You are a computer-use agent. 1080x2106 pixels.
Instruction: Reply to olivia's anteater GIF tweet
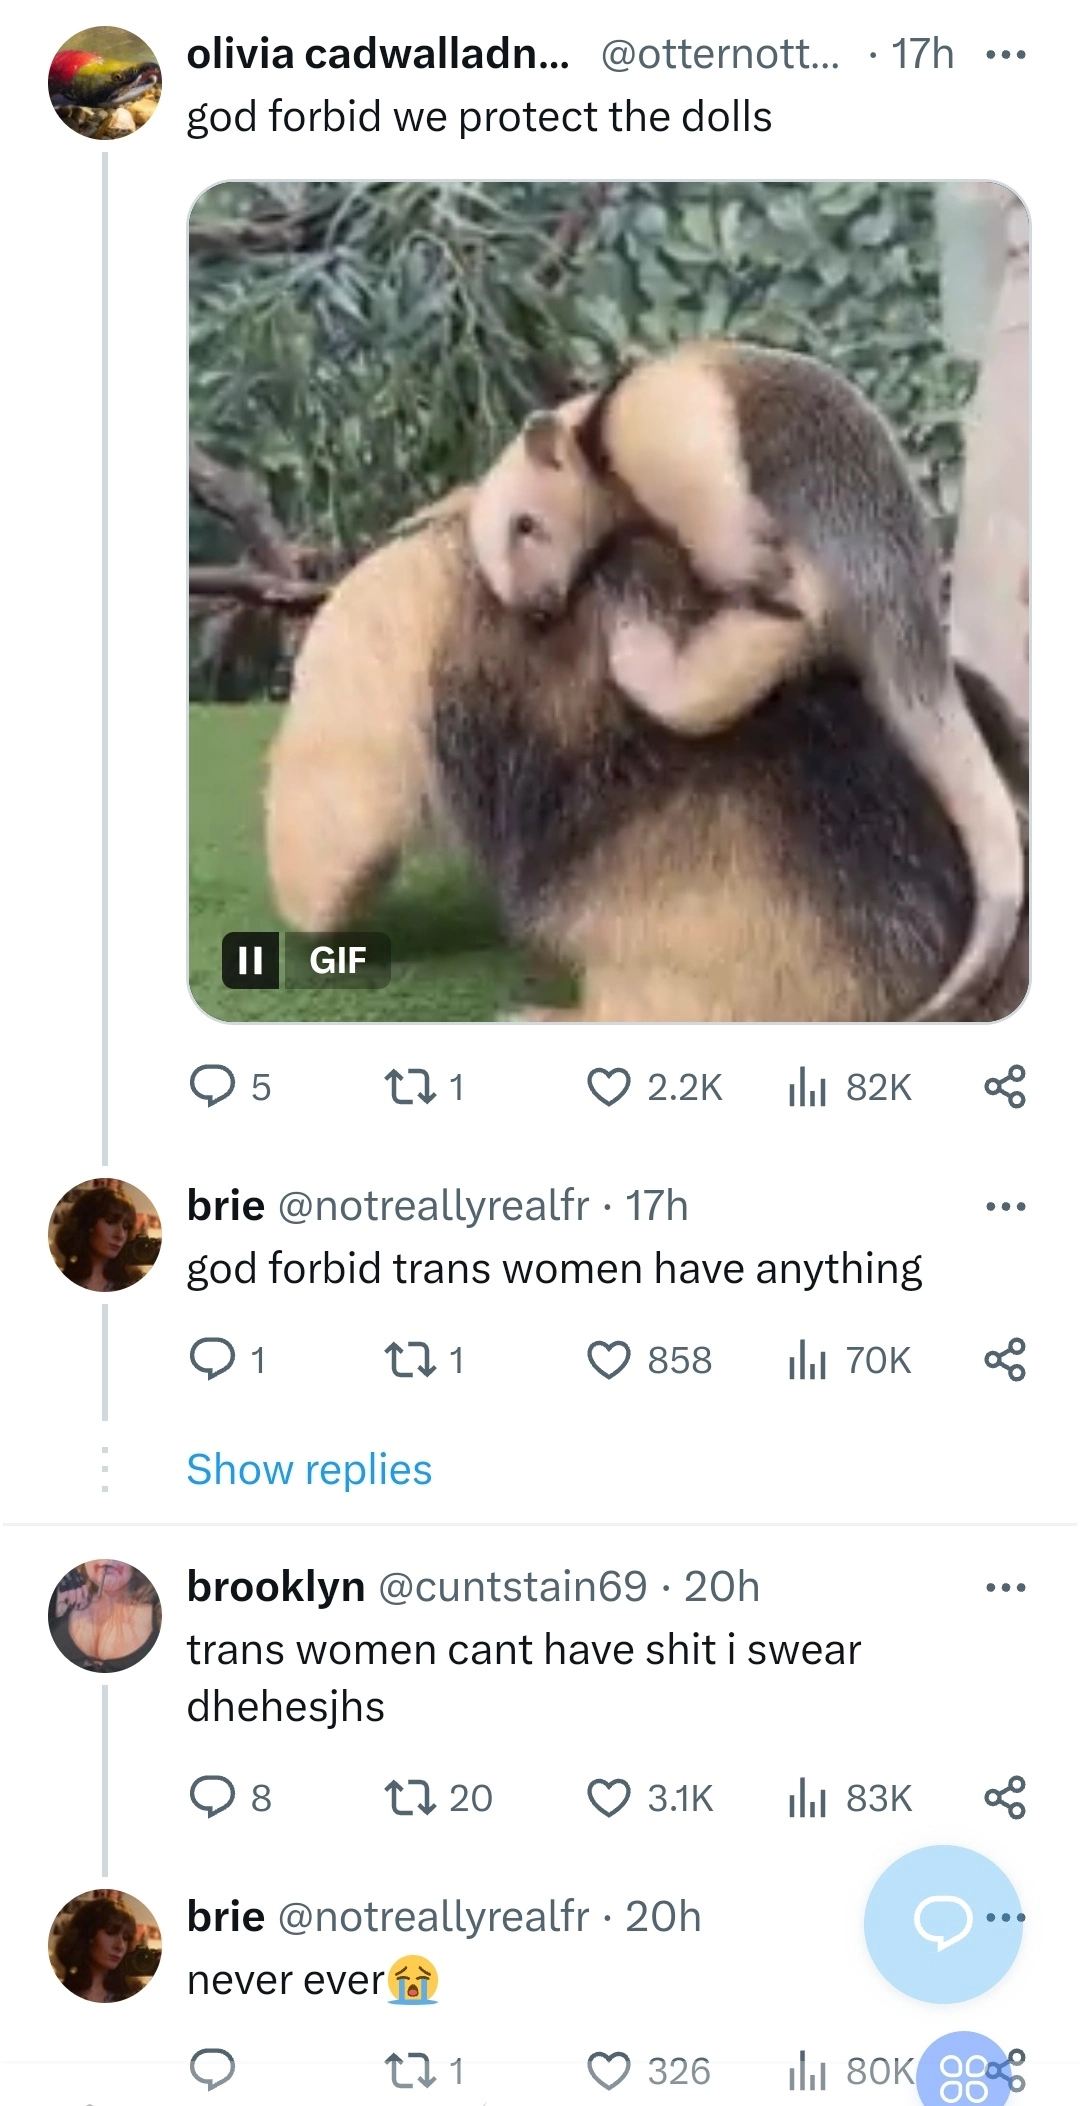tap(212, 1087)
